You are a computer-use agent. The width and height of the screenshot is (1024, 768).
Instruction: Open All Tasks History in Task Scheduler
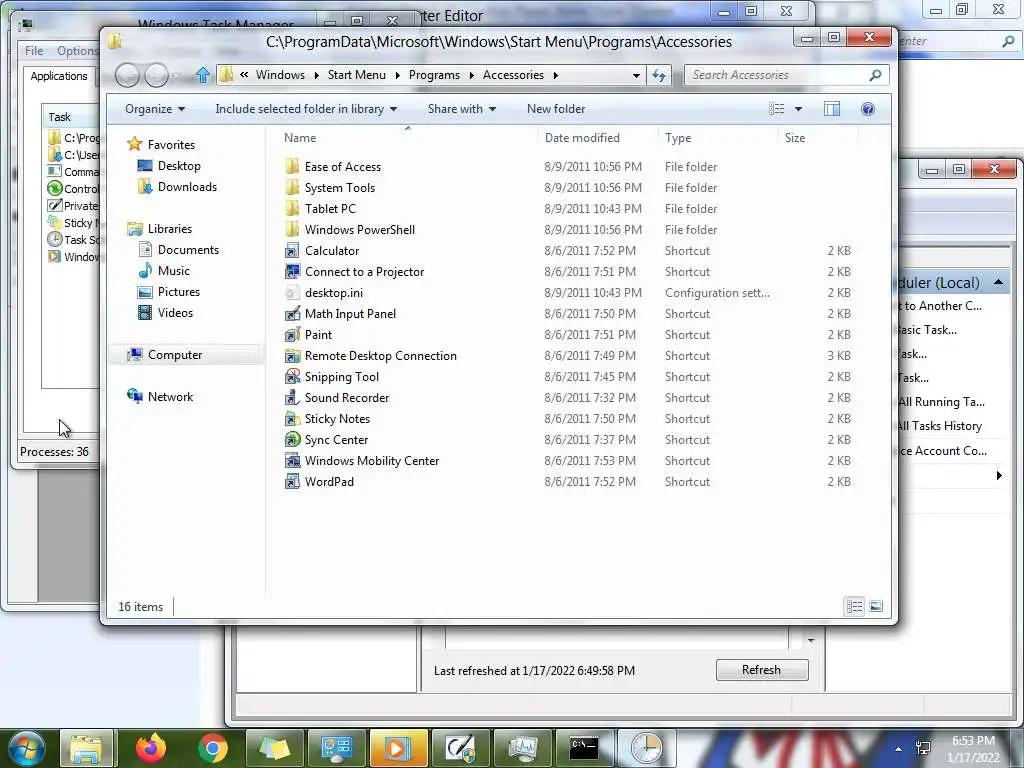(x=939, y=426)
